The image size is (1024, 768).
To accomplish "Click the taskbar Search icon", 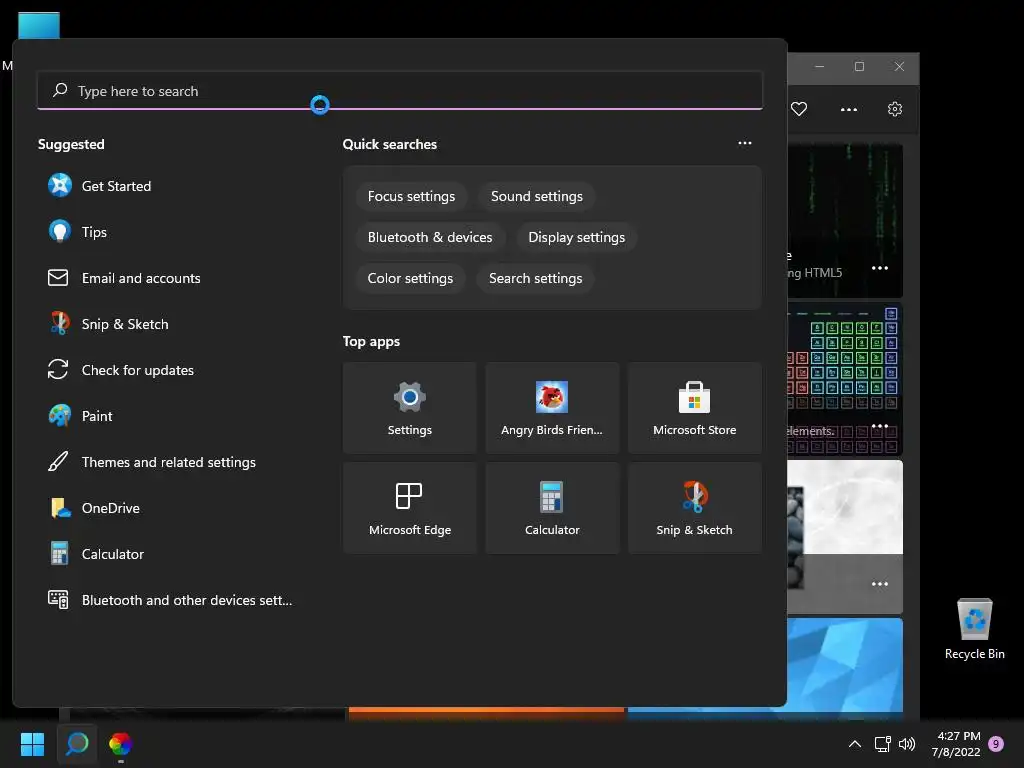I will [x=77, y=744].
